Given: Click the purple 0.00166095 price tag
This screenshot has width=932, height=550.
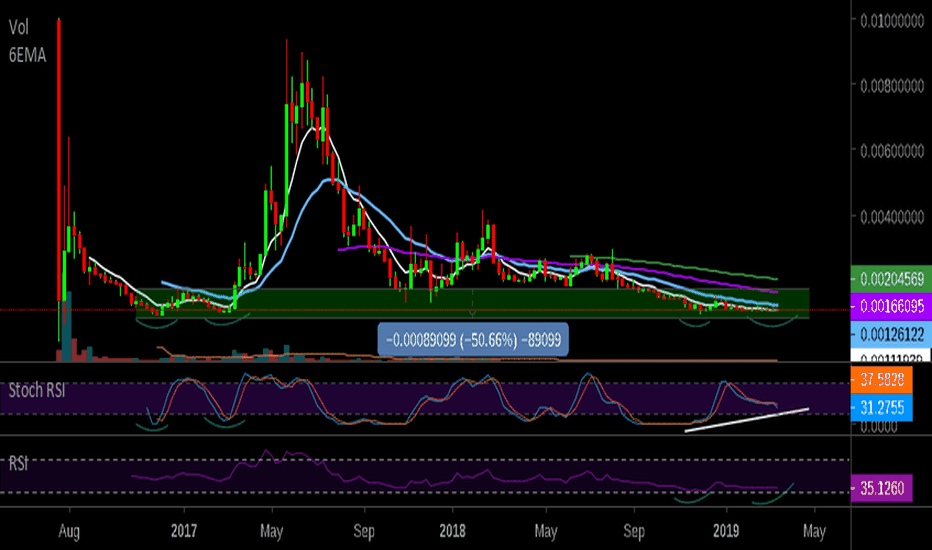Looking at the screenshot, I should pos(891,306).
